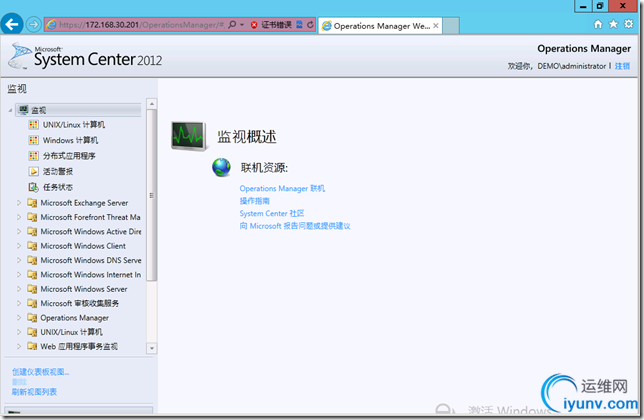Click the Windows 计算机 state view icon
This screenshot has height=420, width=644.
pyautogui.click(x=34, y=140)
